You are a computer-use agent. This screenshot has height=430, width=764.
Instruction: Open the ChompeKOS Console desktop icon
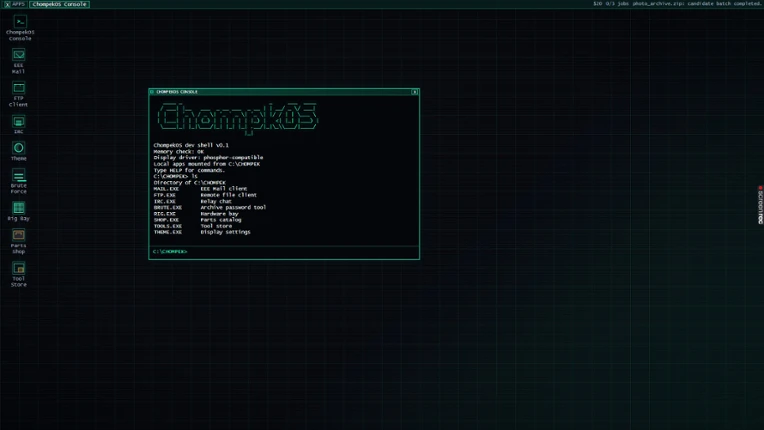(19, 28)
